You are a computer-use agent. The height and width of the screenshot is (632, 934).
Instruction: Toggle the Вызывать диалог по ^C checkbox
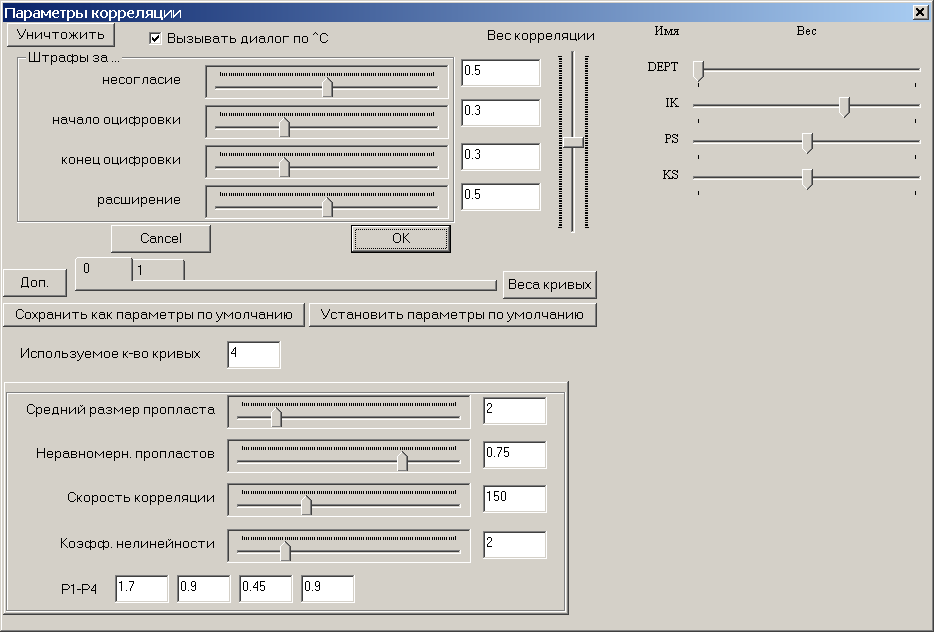(x=155, y=38)
